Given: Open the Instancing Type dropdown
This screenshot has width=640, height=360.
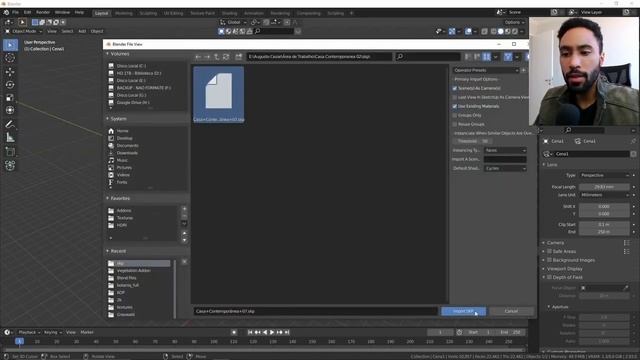Looking at the screenshot, I should click(x=505, y=150).
